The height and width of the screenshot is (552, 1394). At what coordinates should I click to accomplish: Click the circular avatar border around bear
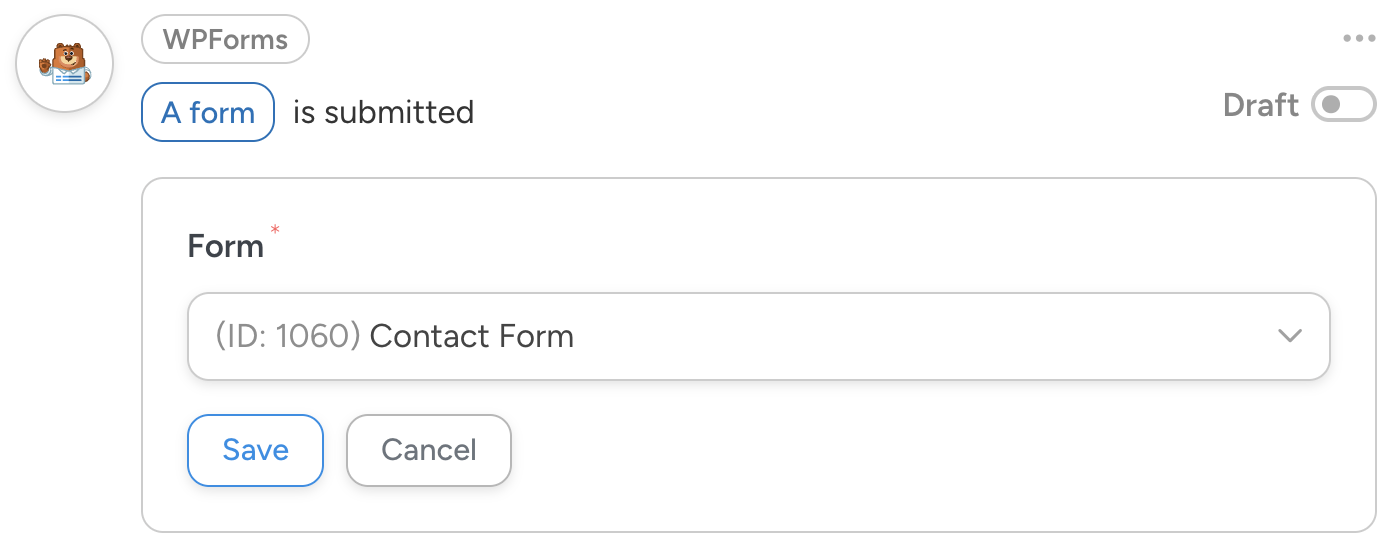pos(64,20)
